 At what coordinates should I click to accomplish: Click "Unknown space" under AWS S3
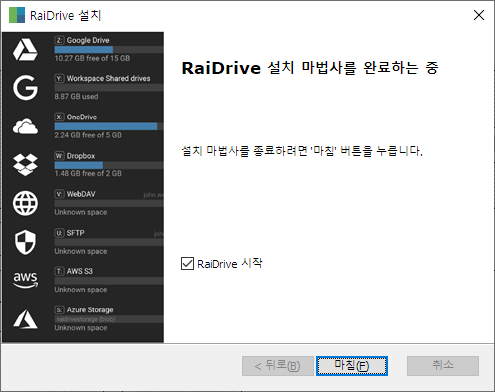pyautogui.click(x=81, y=290)
